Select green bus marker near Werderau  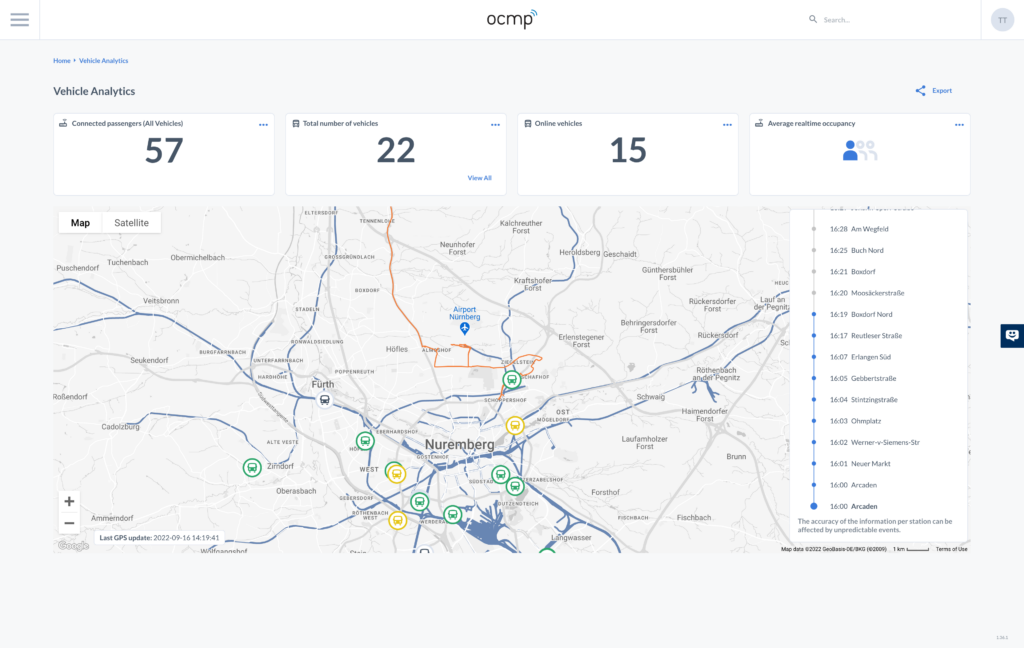(x=453, y=515)
